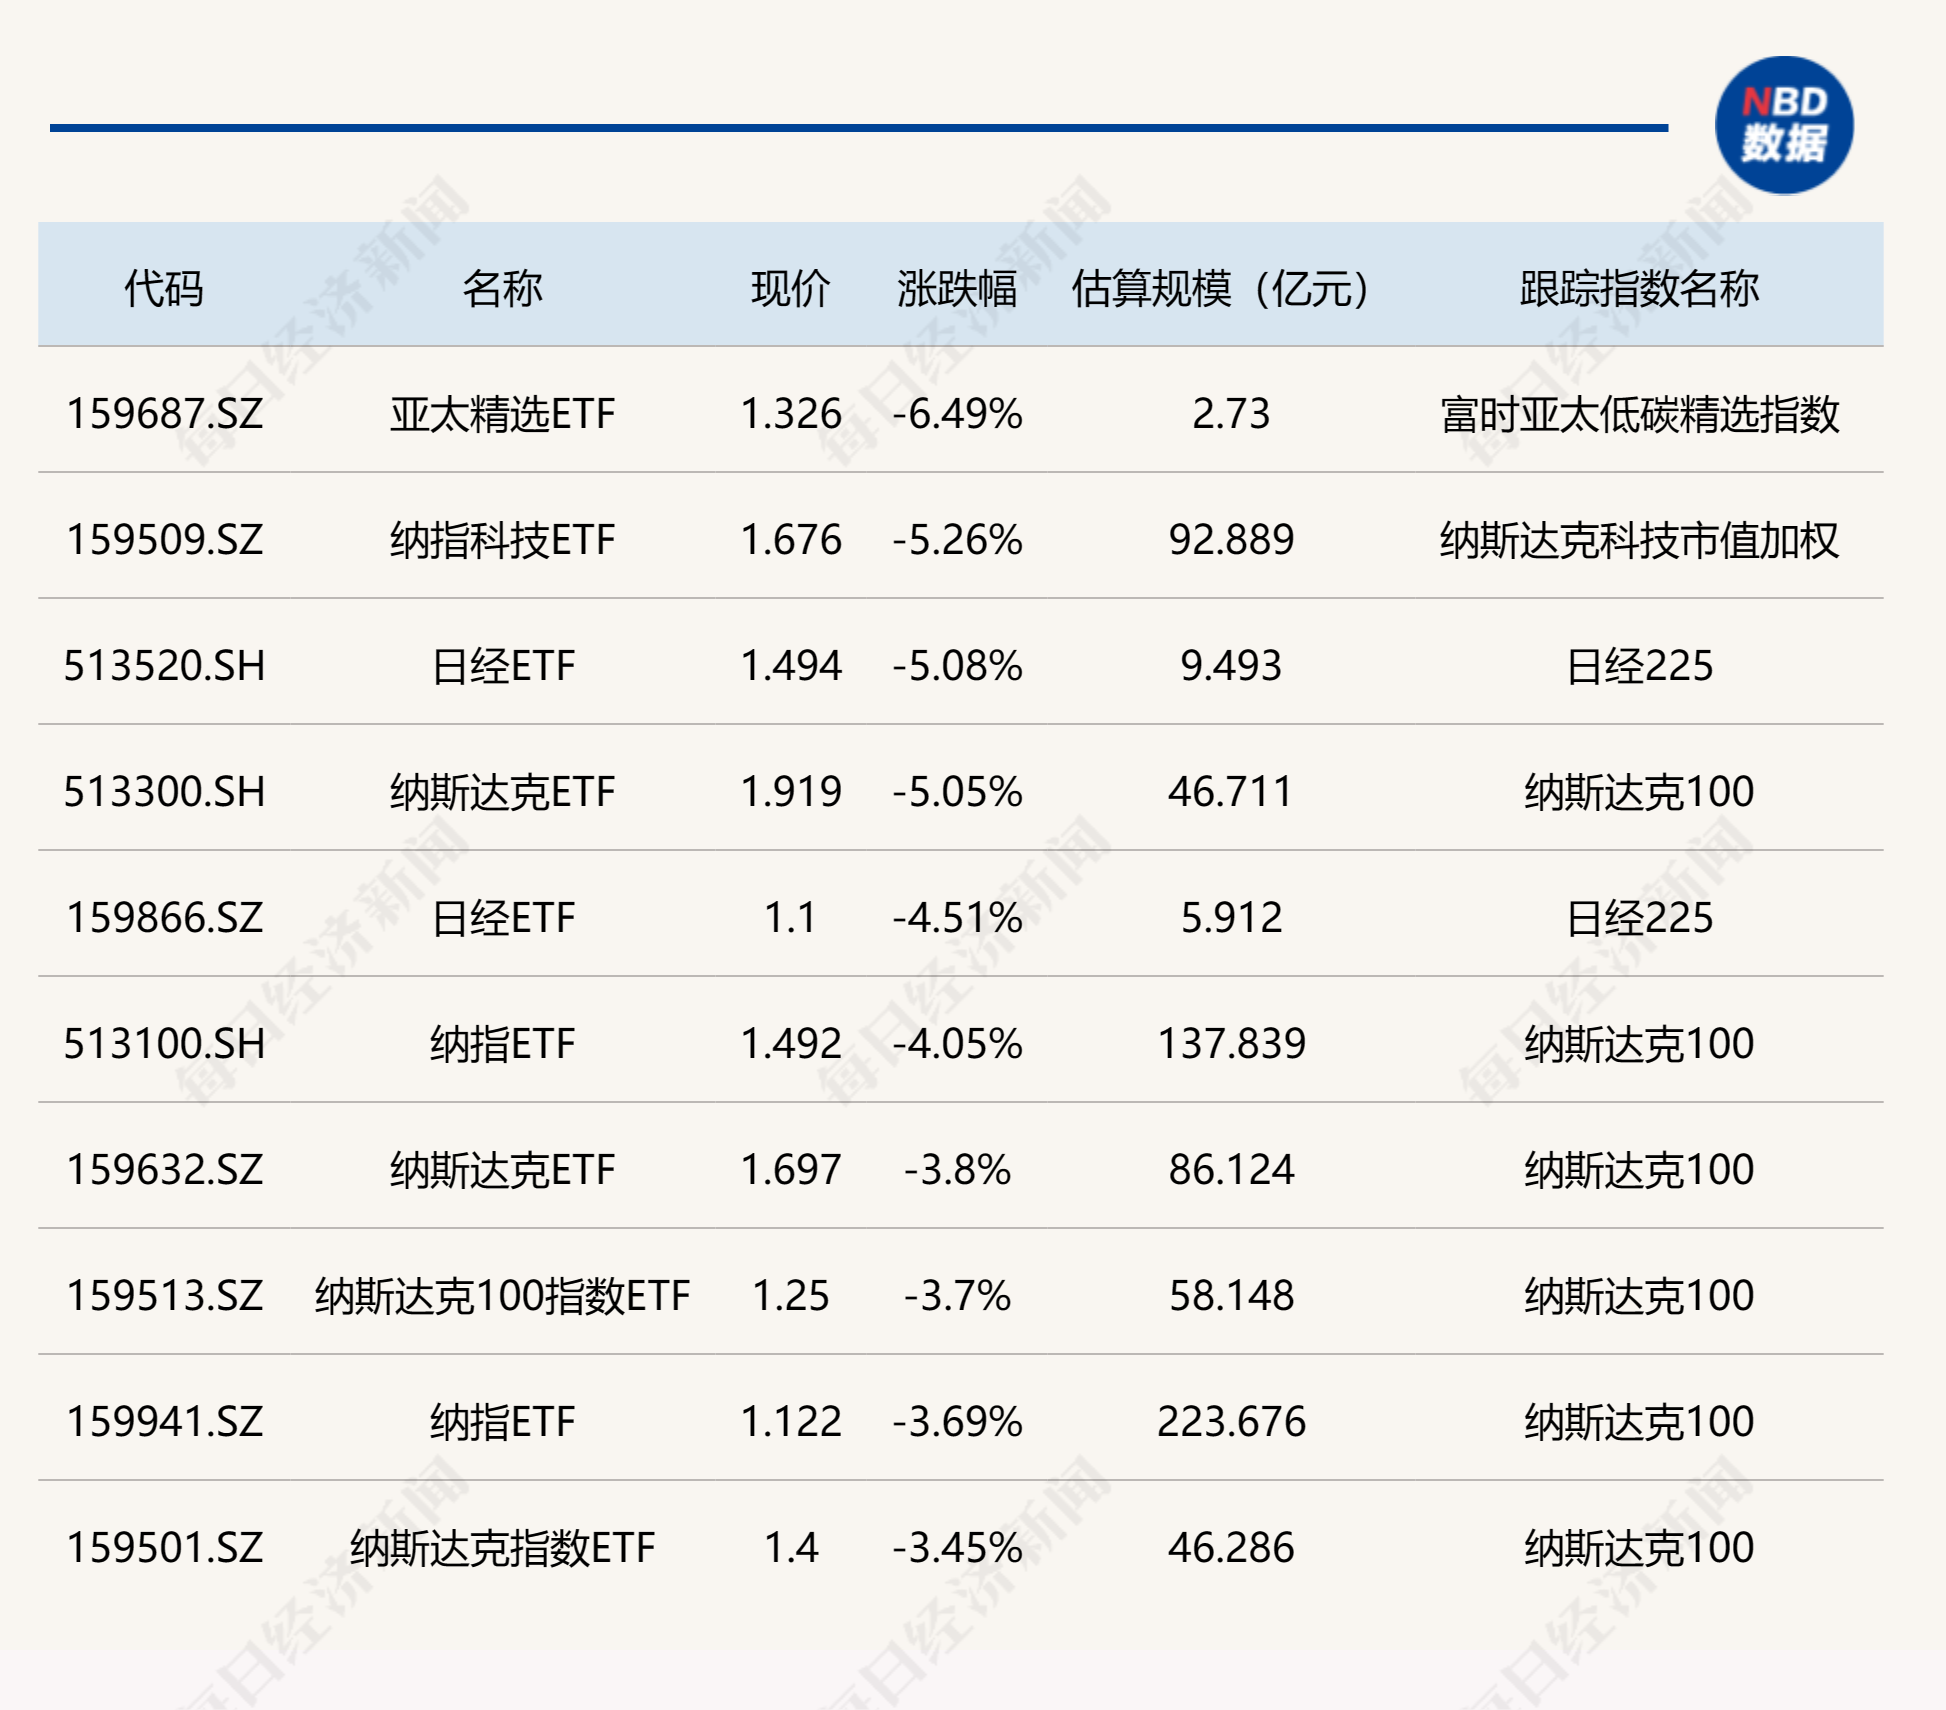Click the NBD数据 logo badge
The width and height of the screenshot is (1946, 1710).
point(1784,125)
